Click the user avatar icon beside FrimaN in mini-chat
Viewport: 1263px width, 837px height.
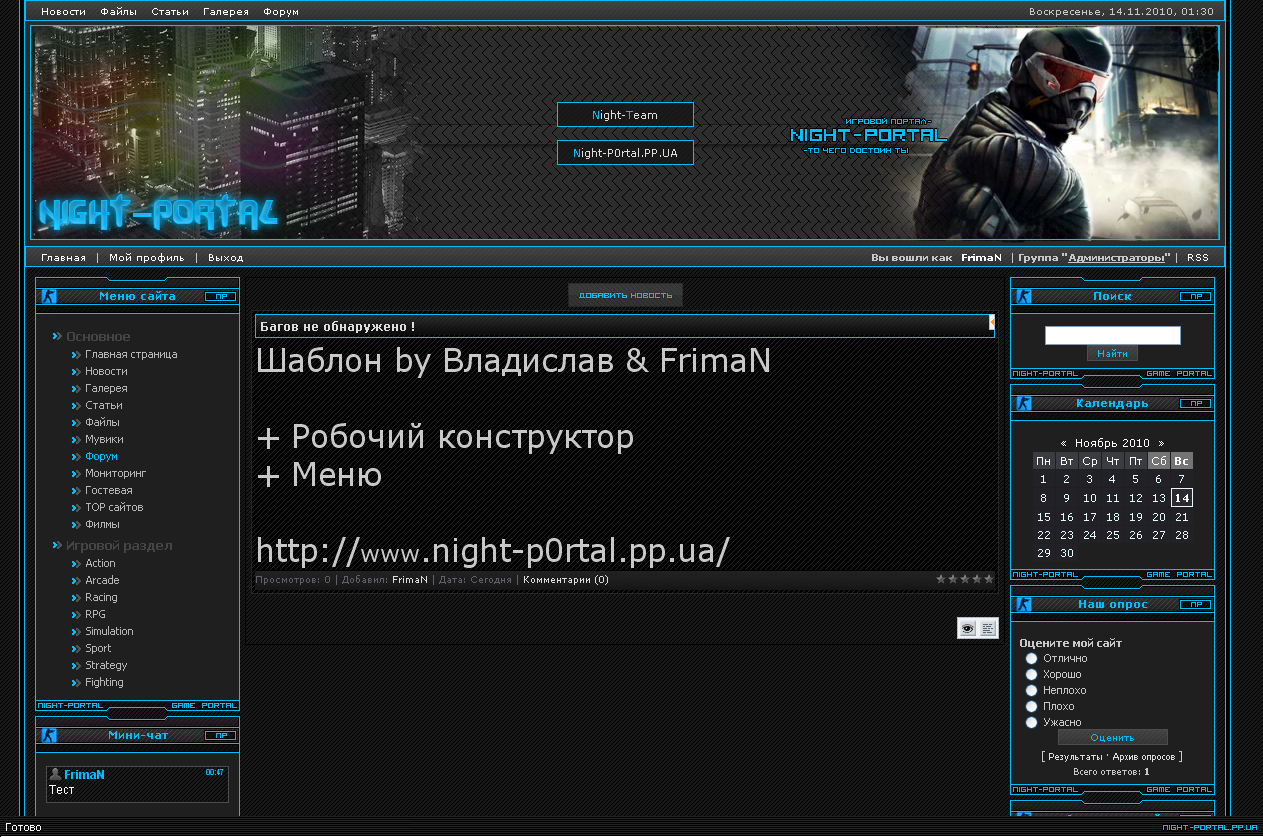pos(55,774)
